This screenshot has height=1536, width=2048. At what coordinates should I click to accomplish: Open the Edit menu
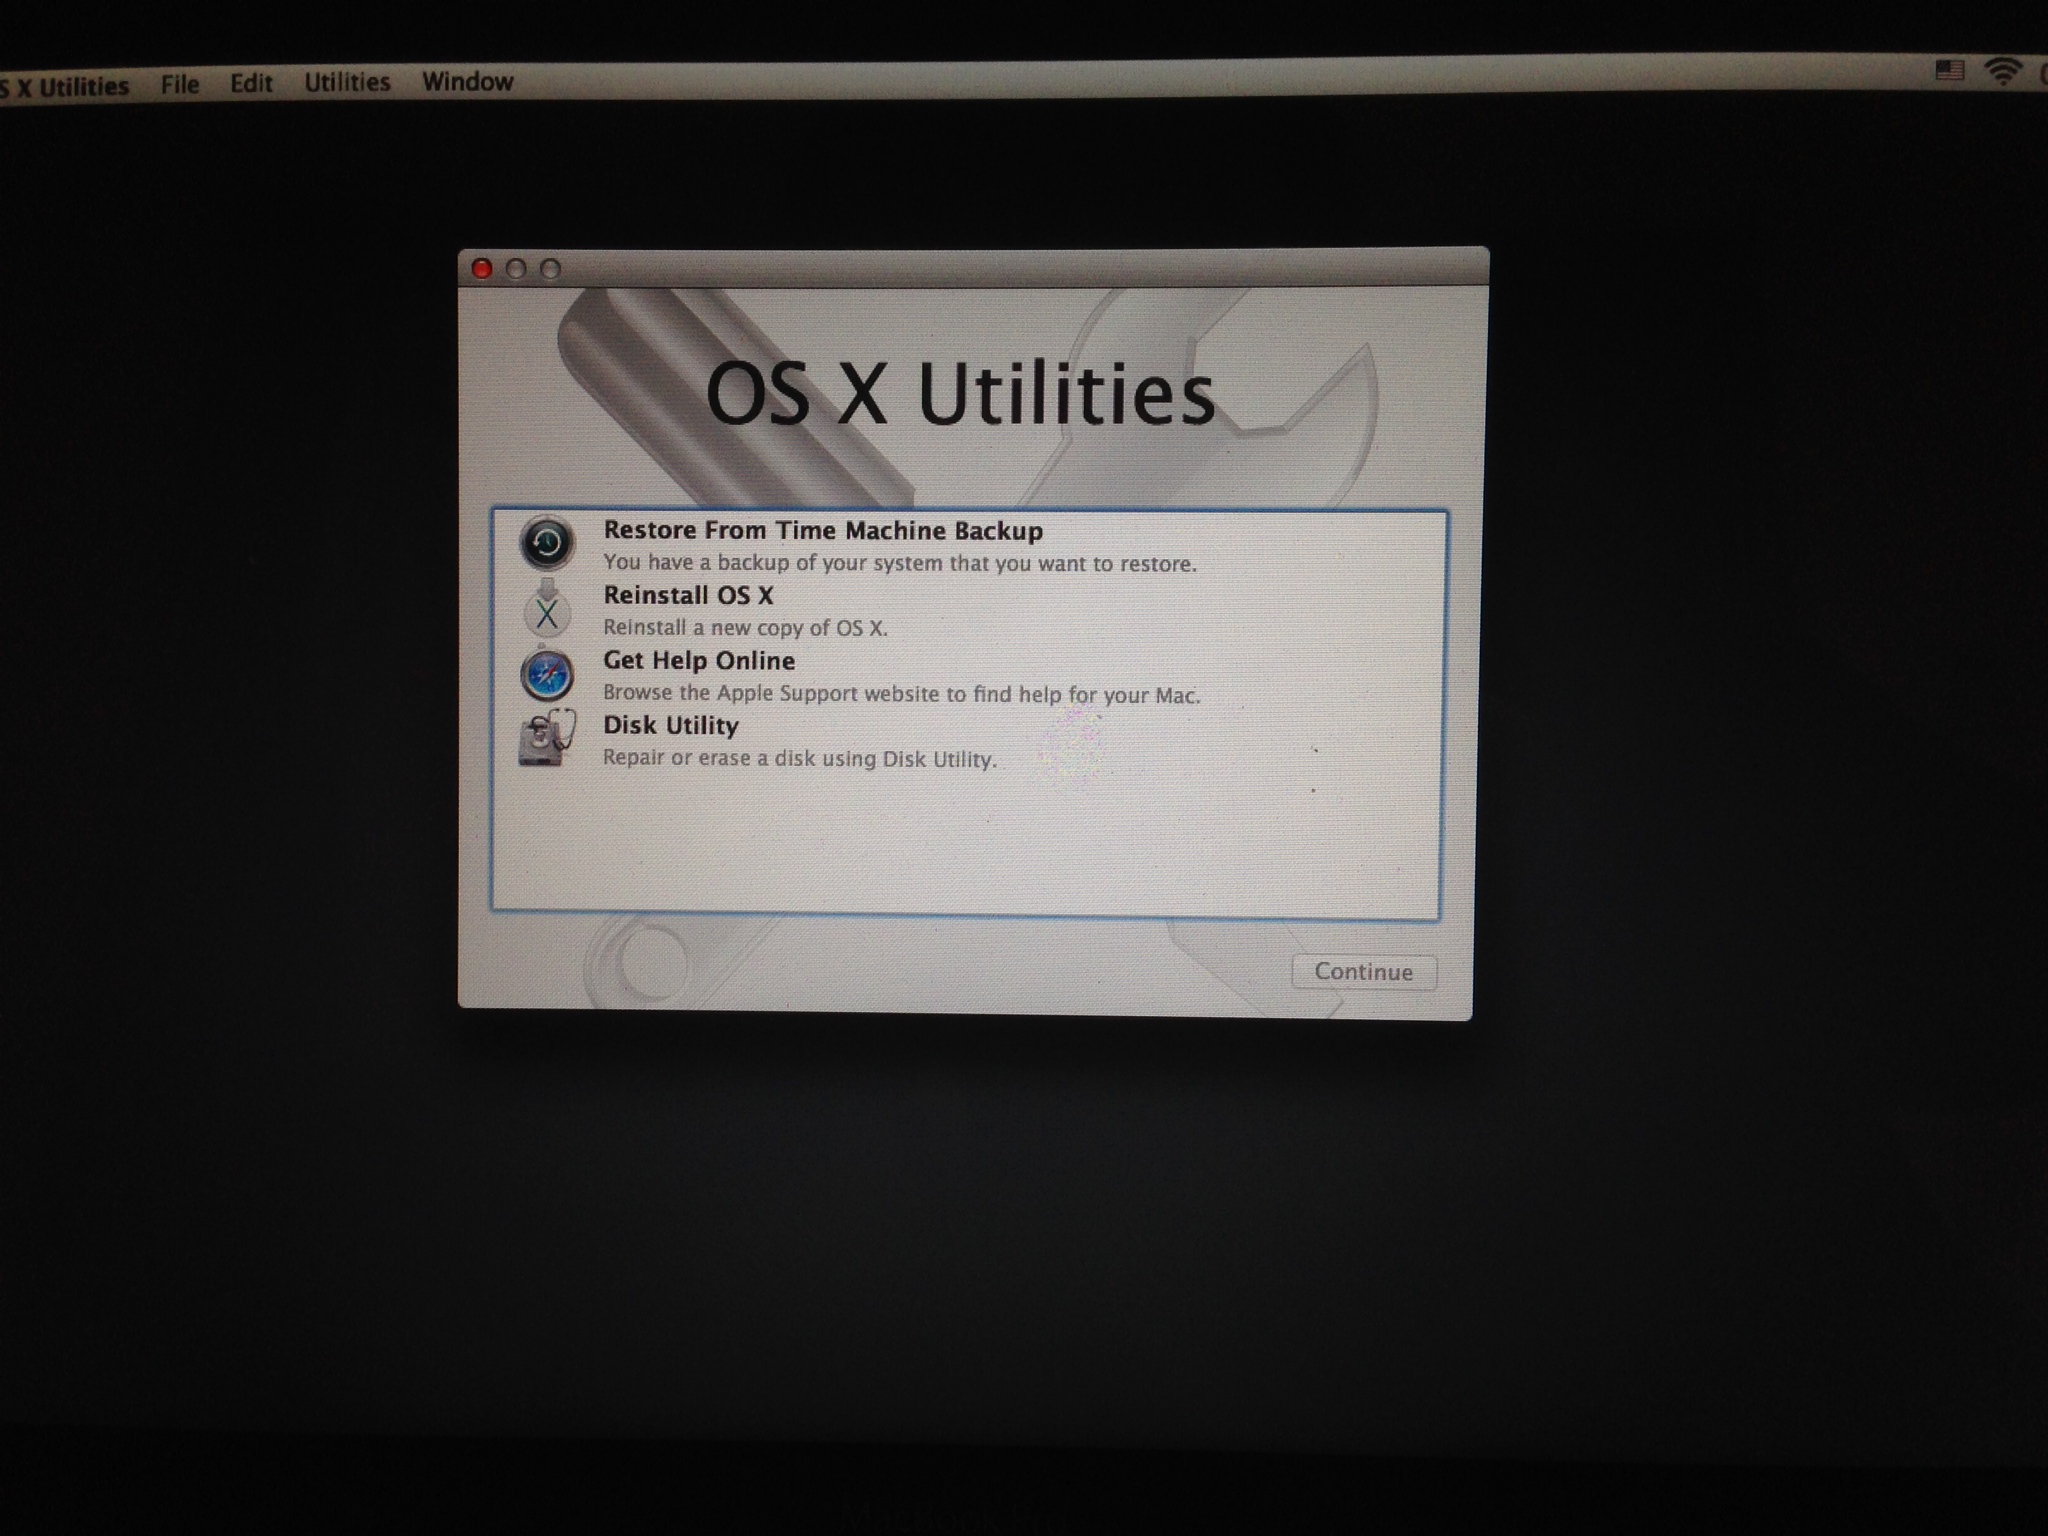click(x=251, y=83)
